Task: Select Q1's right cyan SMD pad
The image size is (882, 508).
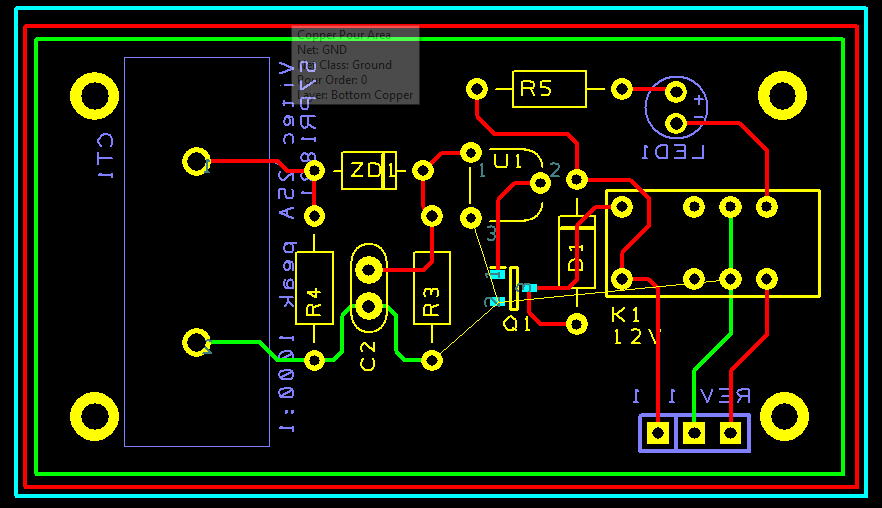Action: 529,288
